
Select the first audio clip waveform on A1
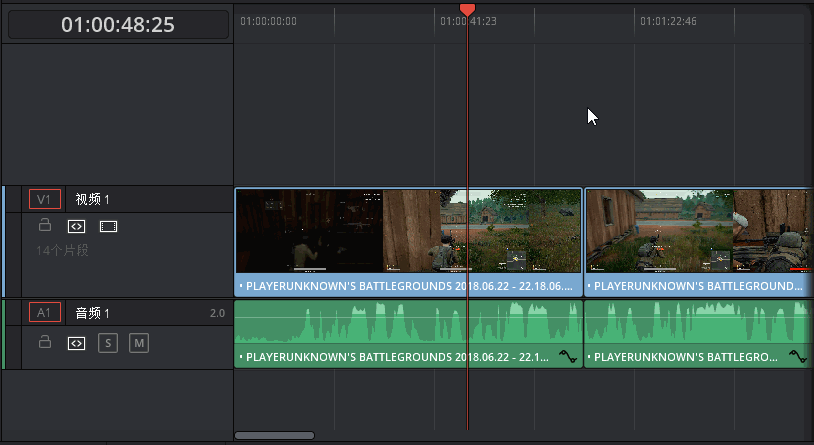(408, 322)
